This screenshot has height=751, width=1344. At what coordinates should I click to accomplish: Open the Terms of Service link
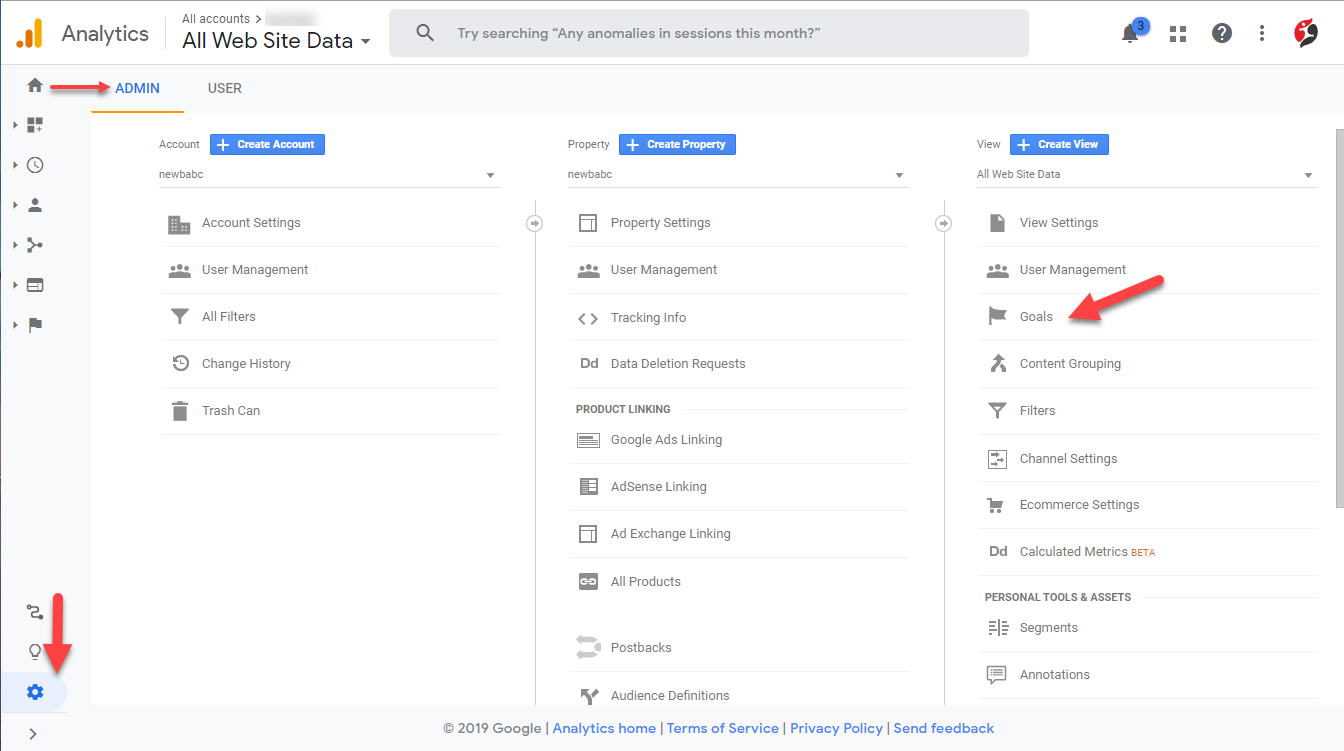[722, 728]
